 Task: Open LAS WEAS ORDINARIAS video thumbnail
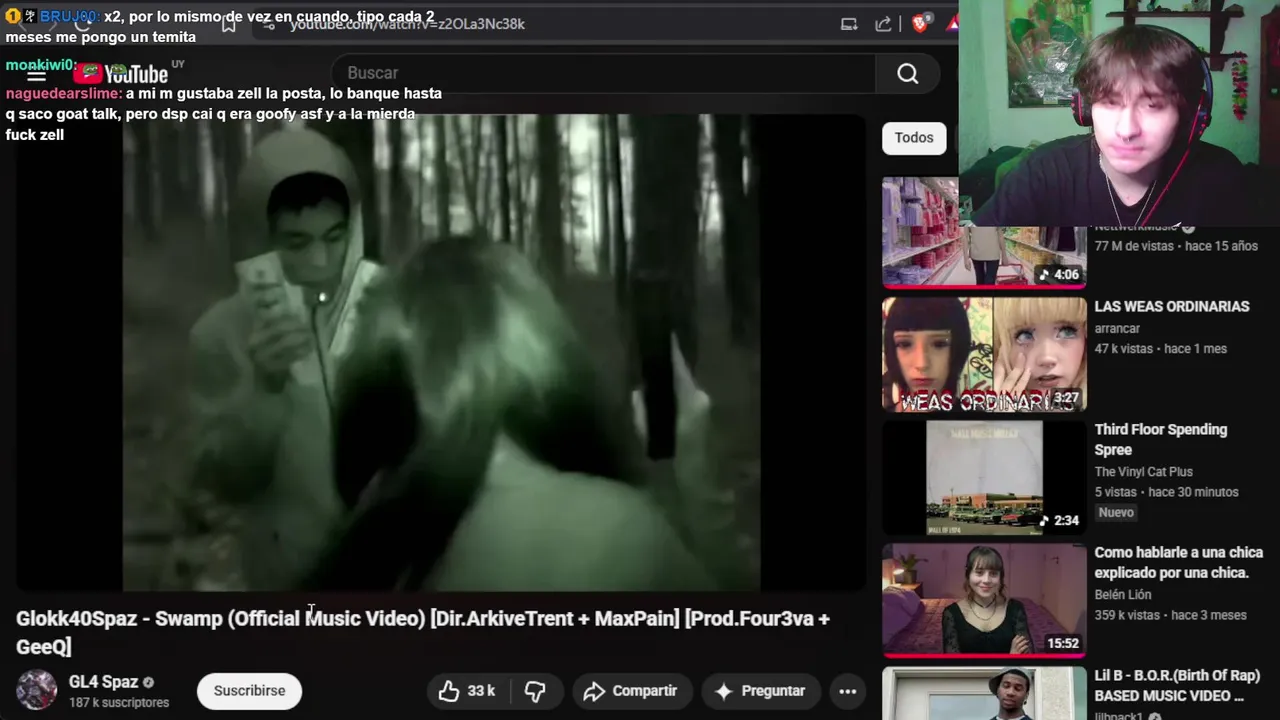click(984, 354)
